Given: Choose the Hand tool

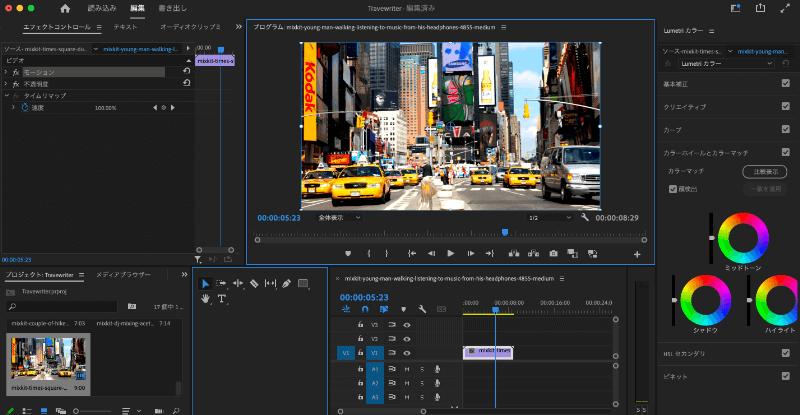Looking at the screenshot, I should 206,299.
